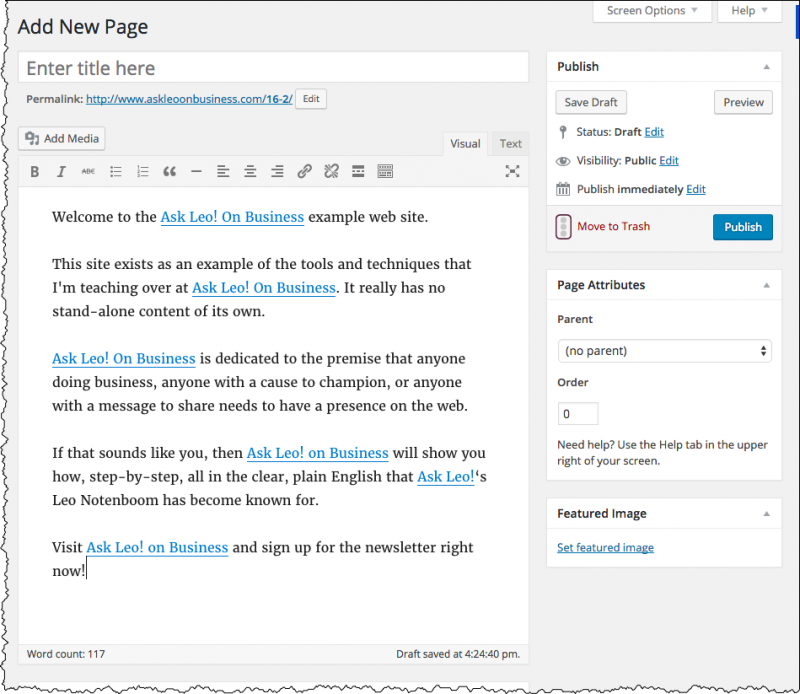Align text center
Screen dimensions: 800x694
pos(250,171)
